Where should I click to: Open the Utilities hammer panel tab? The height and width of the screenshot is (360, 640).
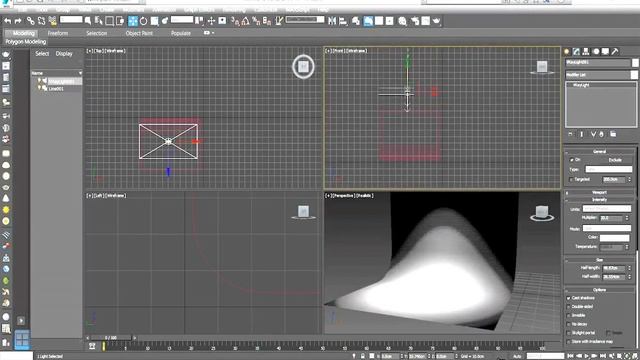615,51
